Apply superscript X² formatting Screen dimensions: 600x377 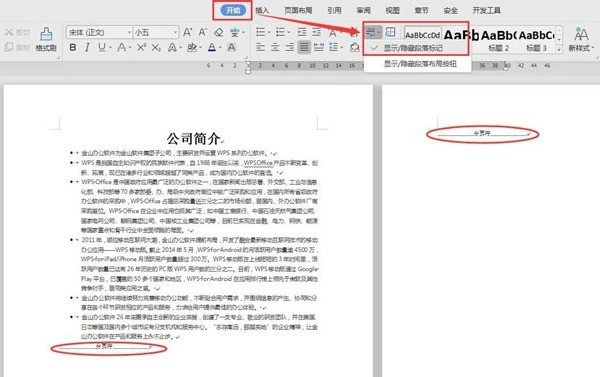click(141, 47)
